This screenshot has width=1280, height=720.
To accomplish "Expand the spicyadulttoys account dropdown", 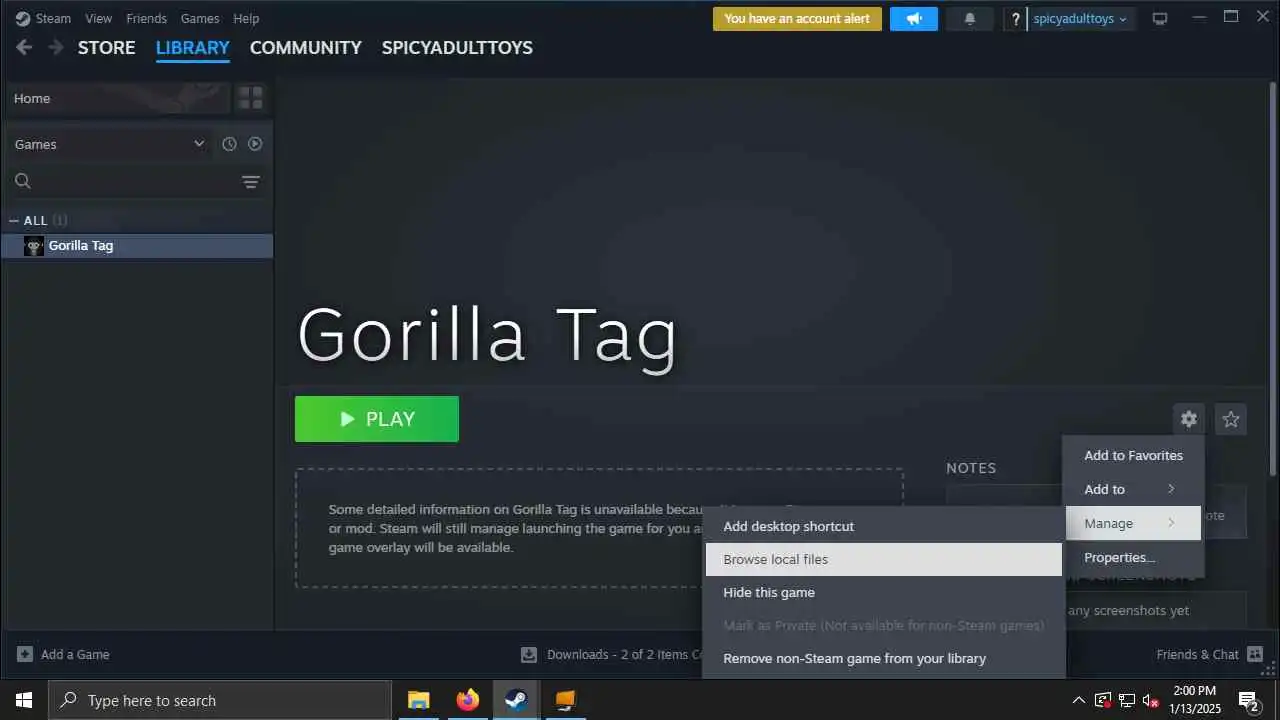I will (x=1080, y=18).
